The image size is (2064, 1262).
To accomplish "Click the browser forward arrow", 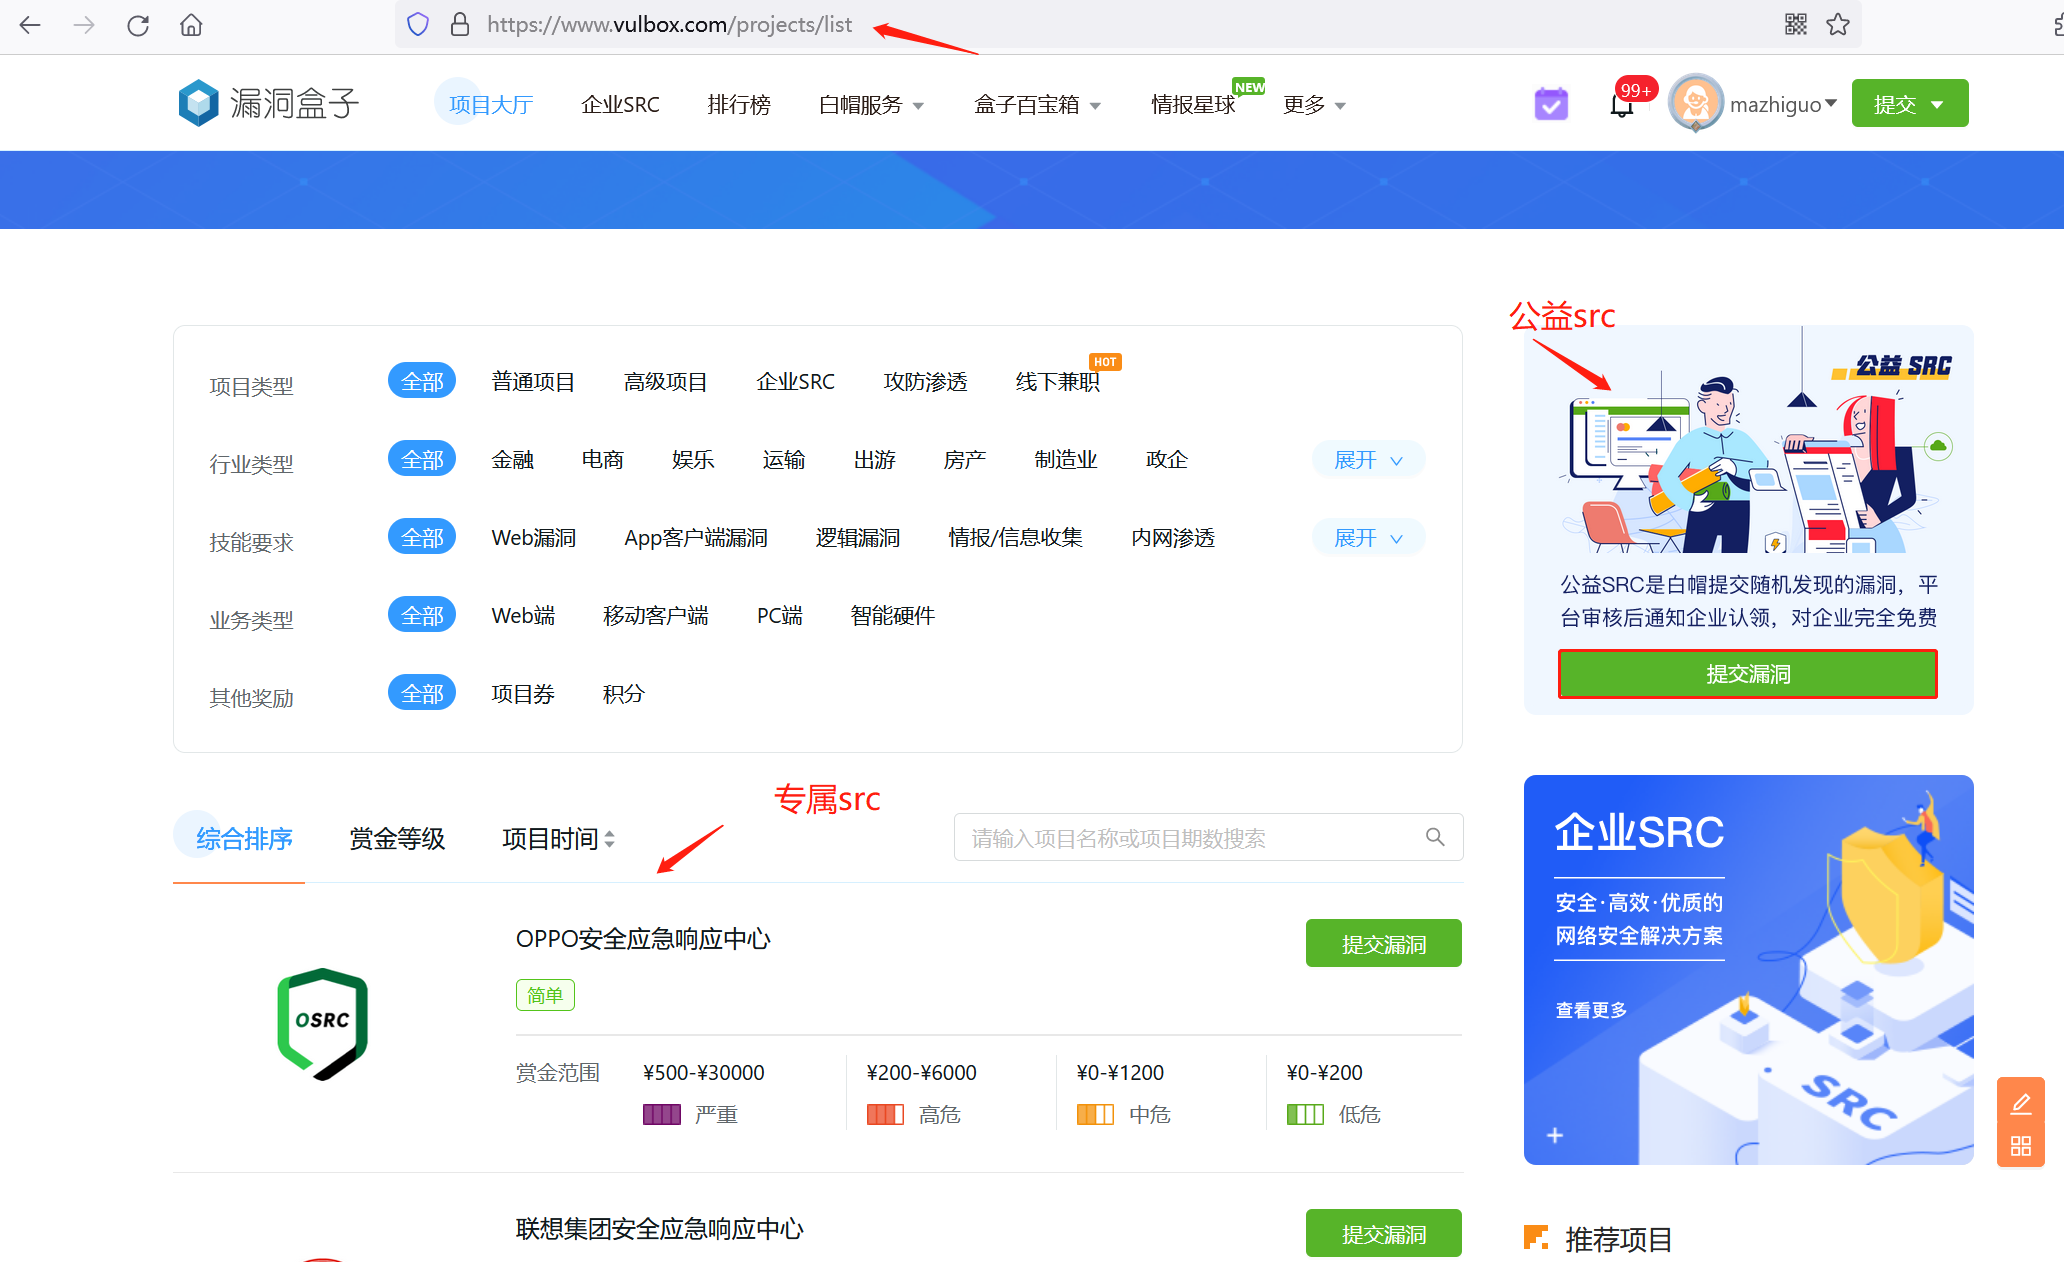I will [84, 25].
